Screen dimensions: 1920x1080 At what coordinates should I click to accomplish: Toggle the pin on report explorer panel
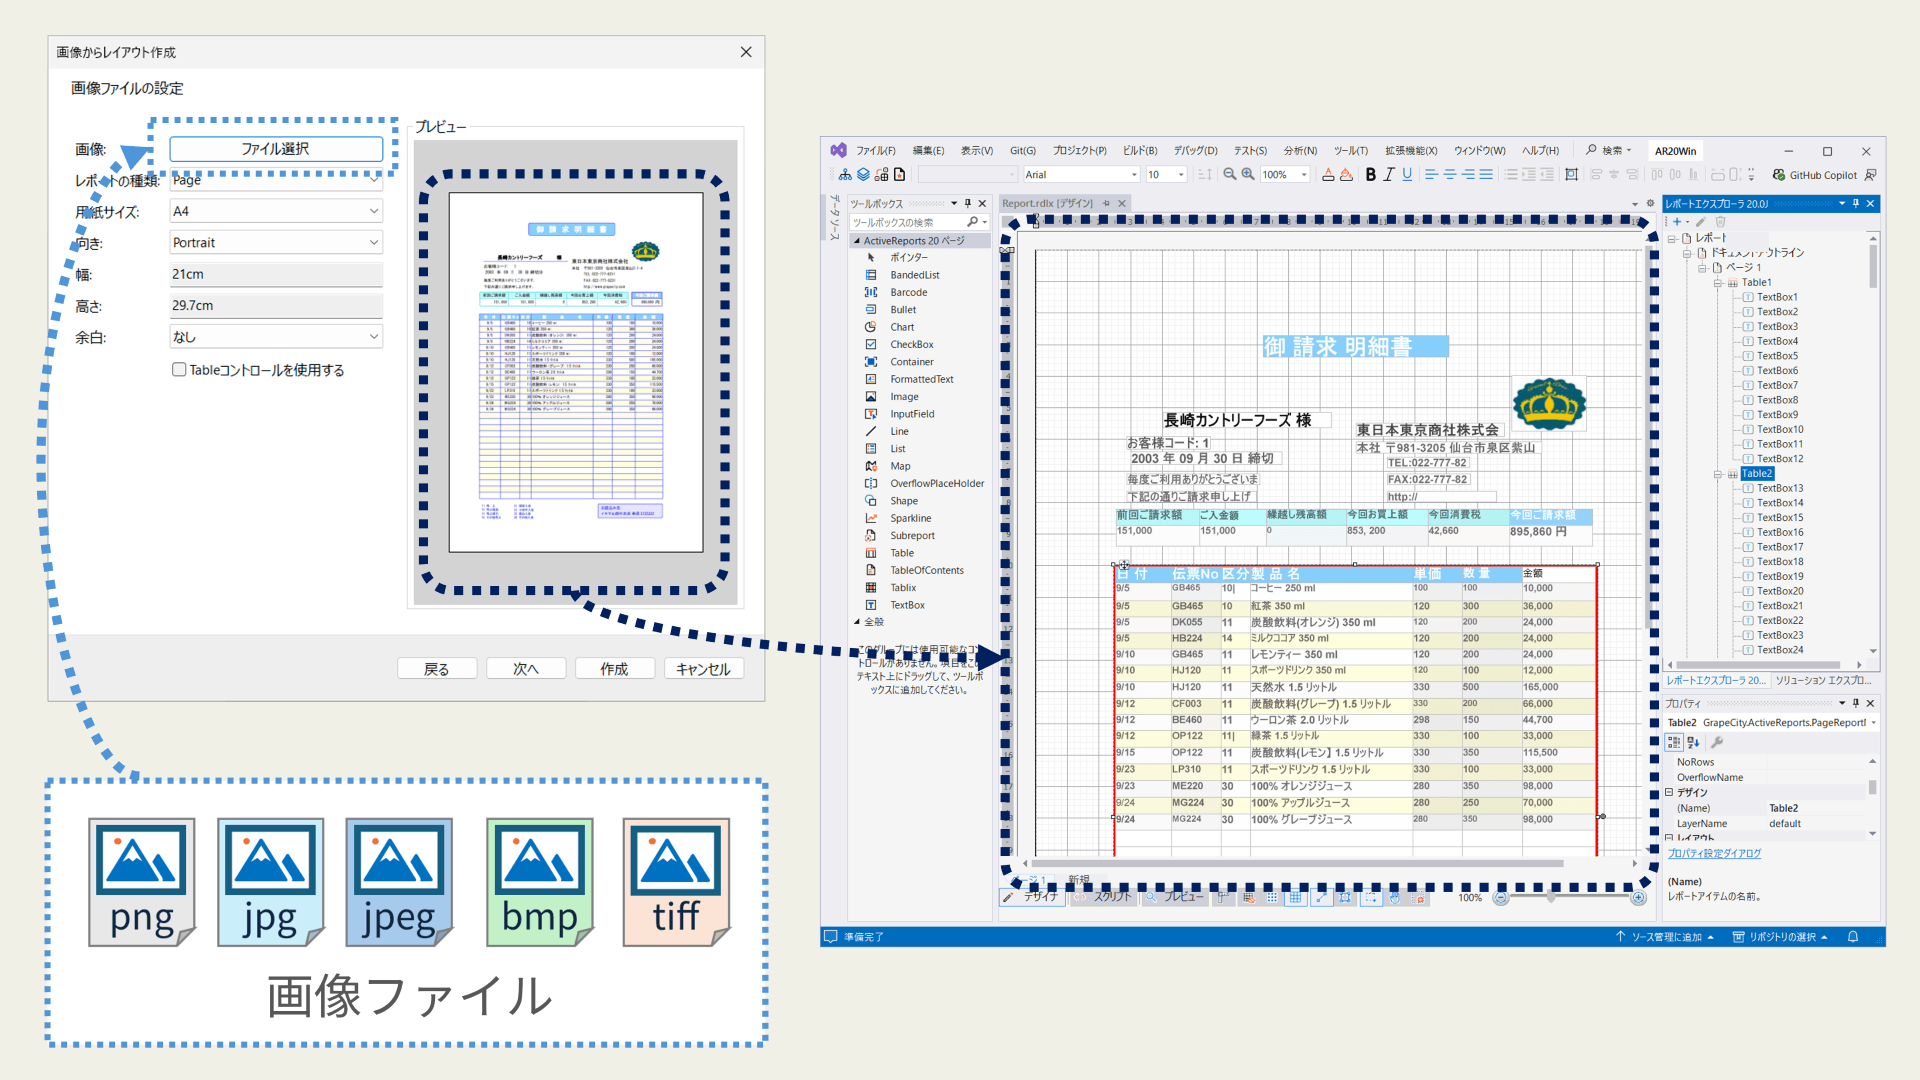(1856, 204)
